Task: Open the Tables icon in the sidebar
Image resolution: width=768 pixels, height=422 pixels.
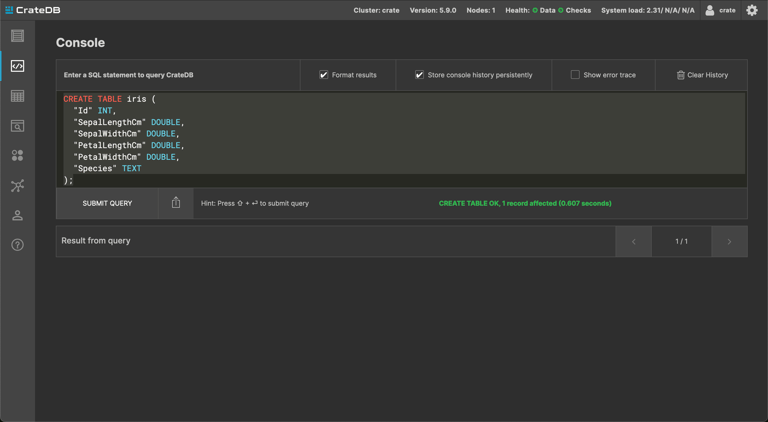Action: pyautogui.click(x=18, y=96)
